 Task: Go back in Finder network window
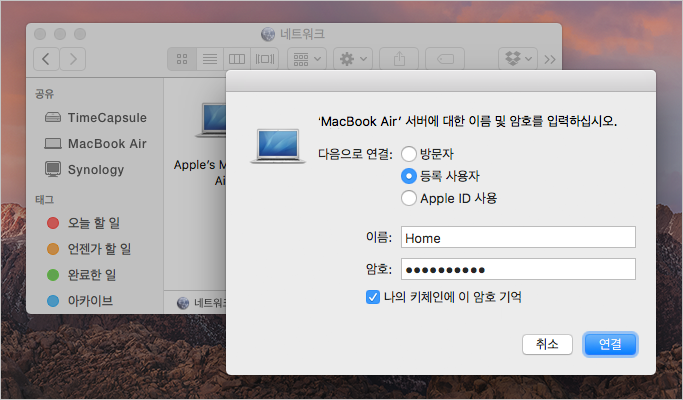(46, 59)
